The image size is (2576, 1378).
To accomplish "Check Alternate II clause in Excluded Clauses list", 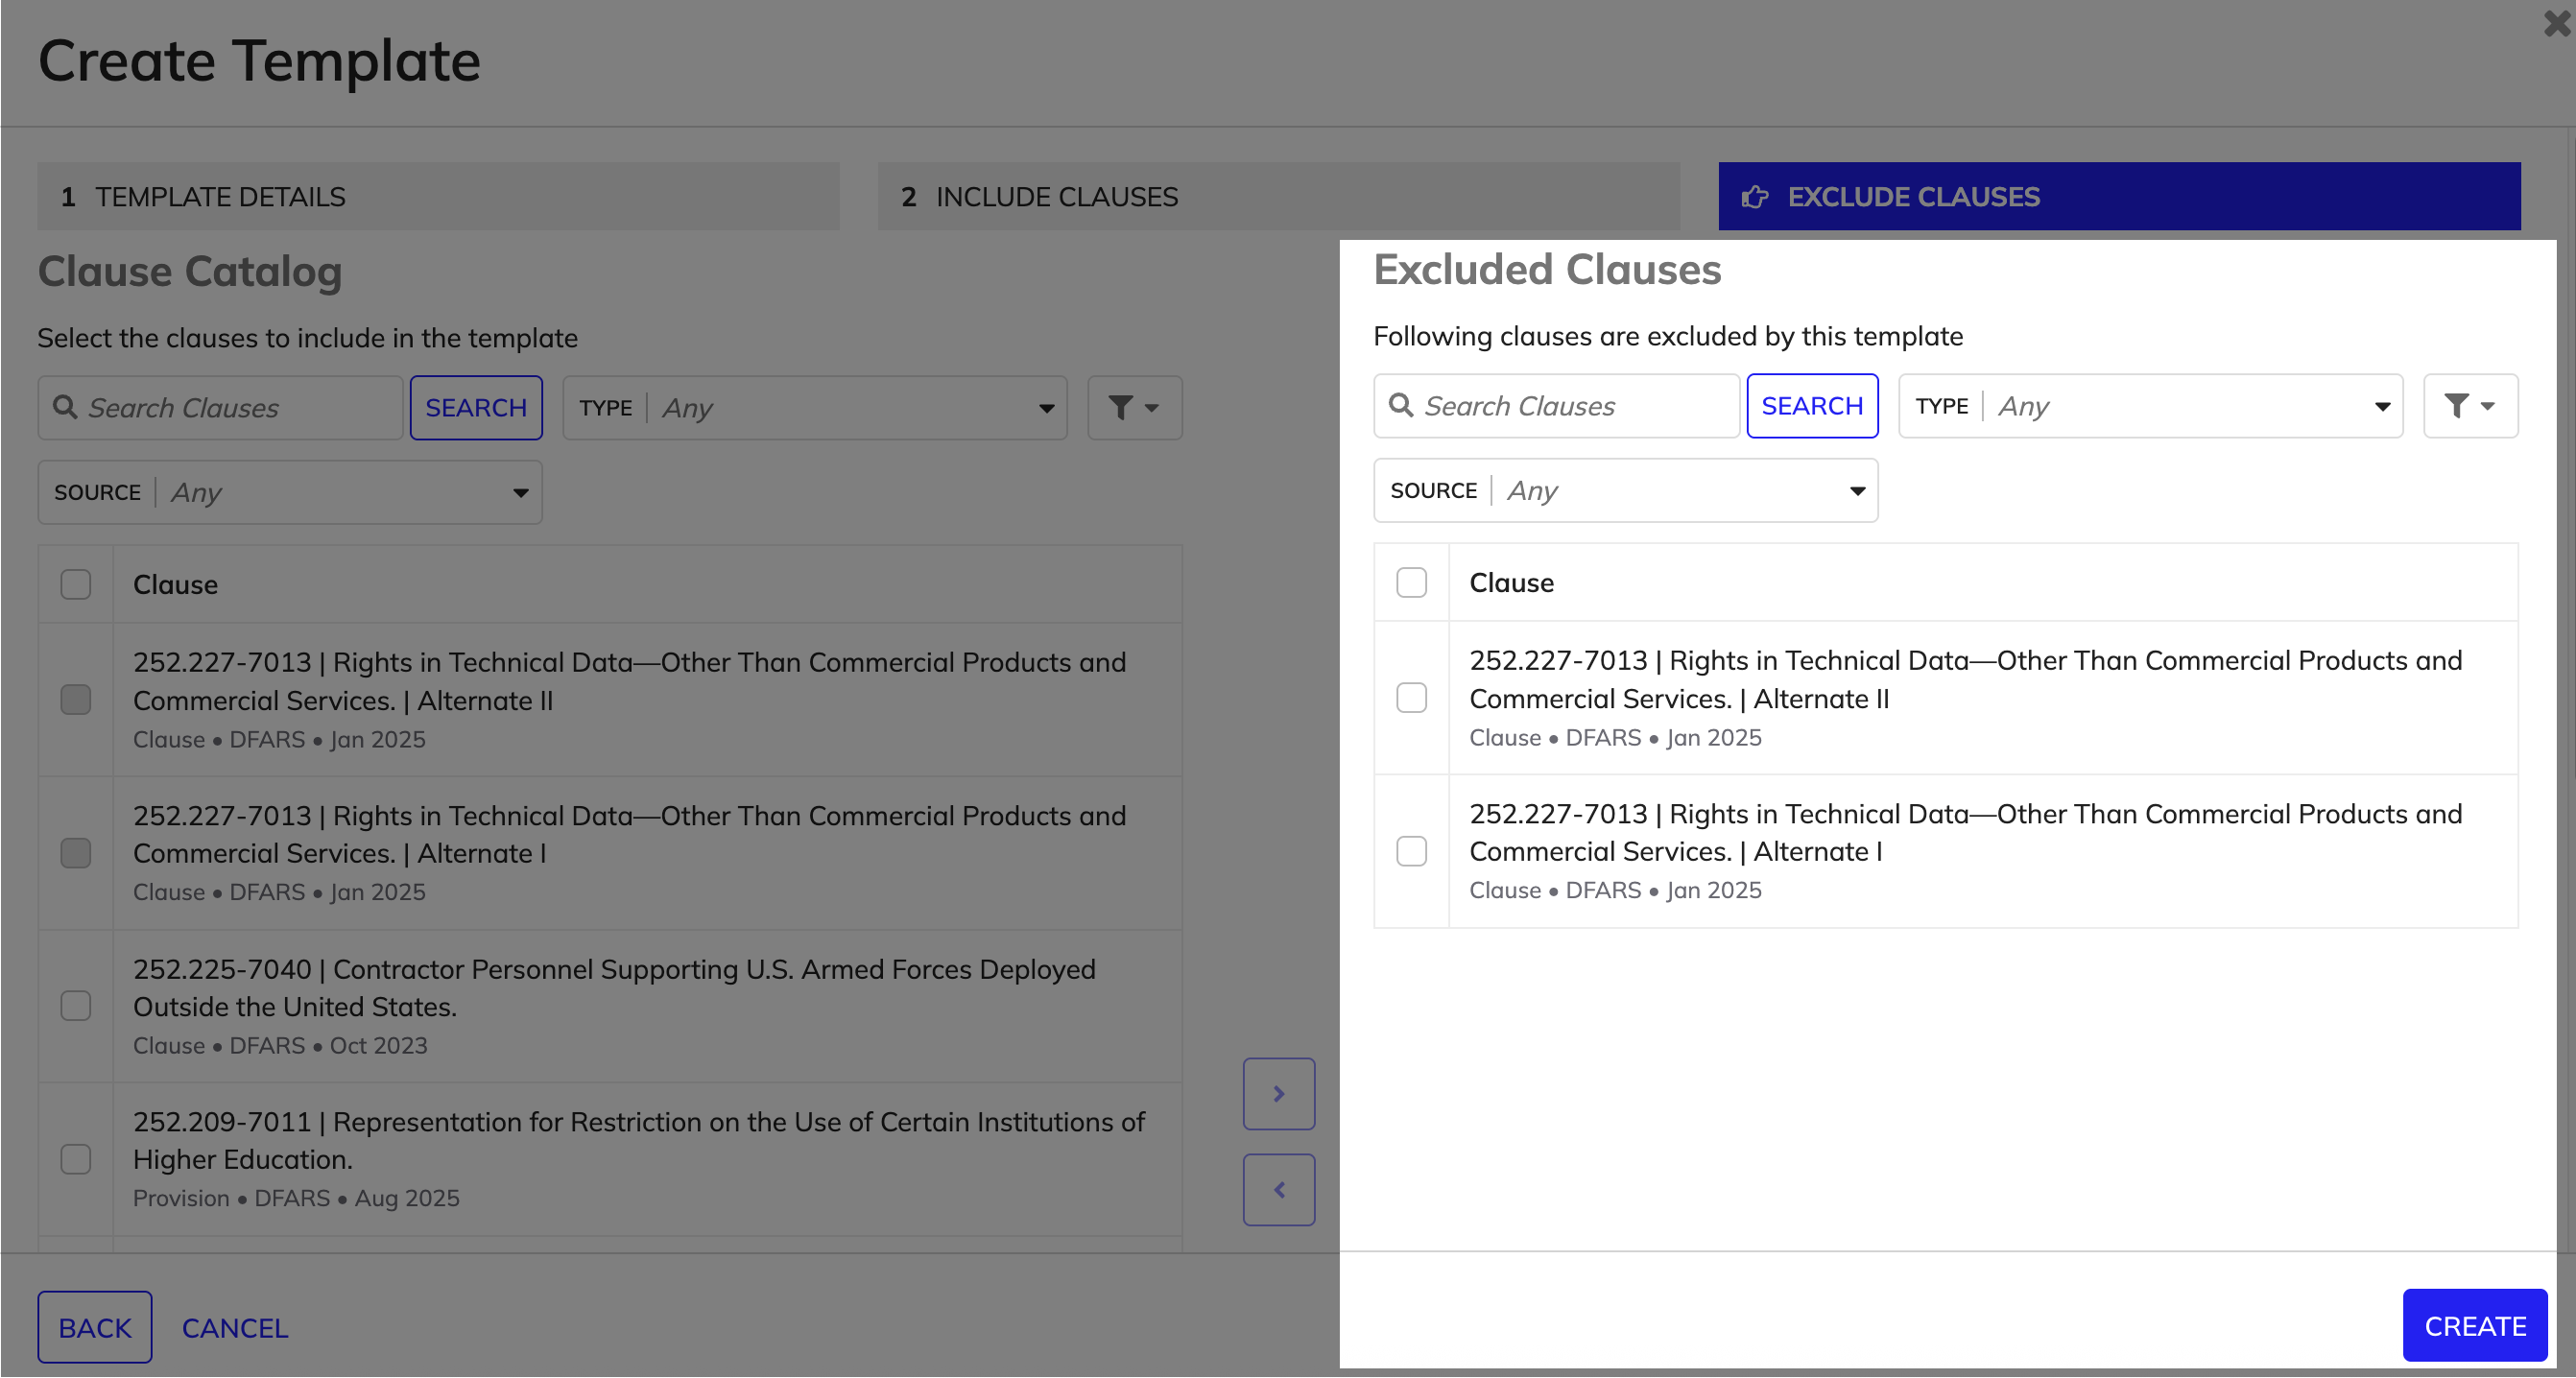I will pos(1411,698).
